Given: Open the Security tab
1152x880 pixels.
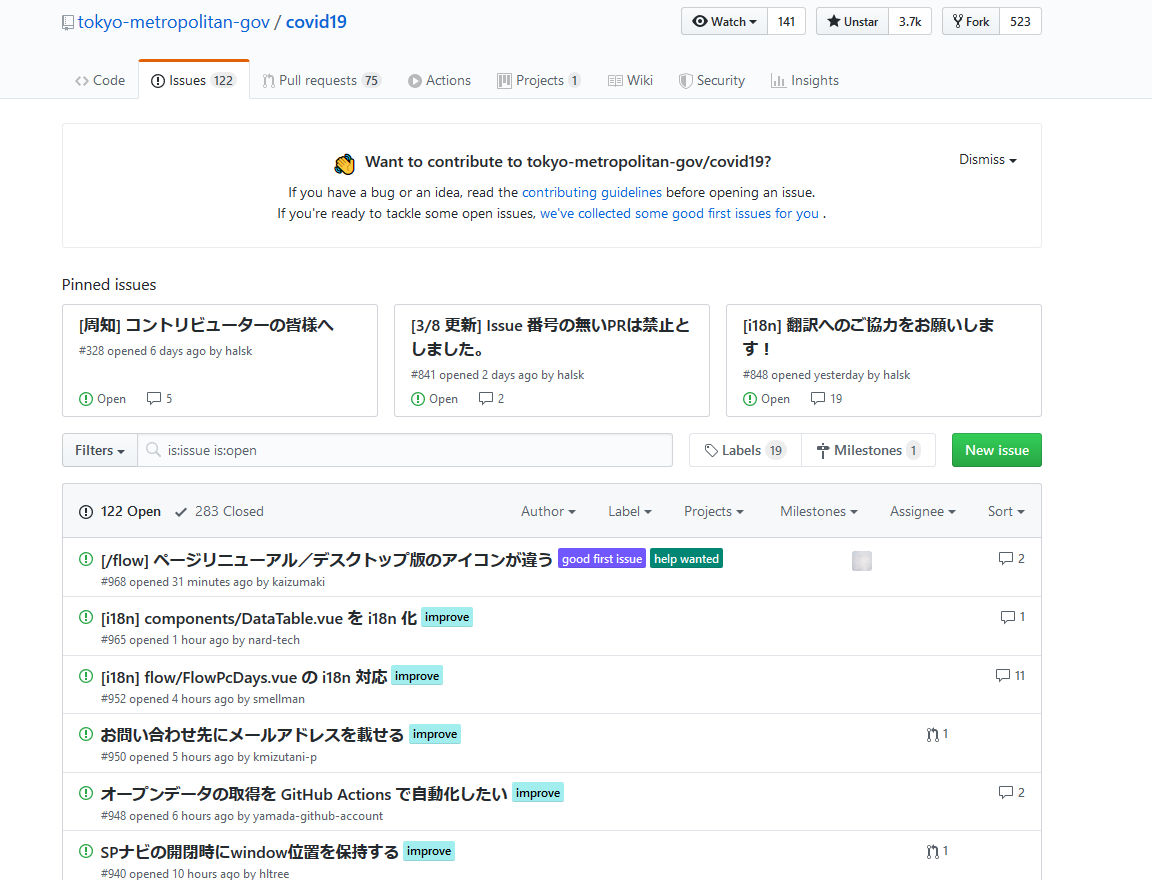Looking at the screenshot, I should [711, 81].
